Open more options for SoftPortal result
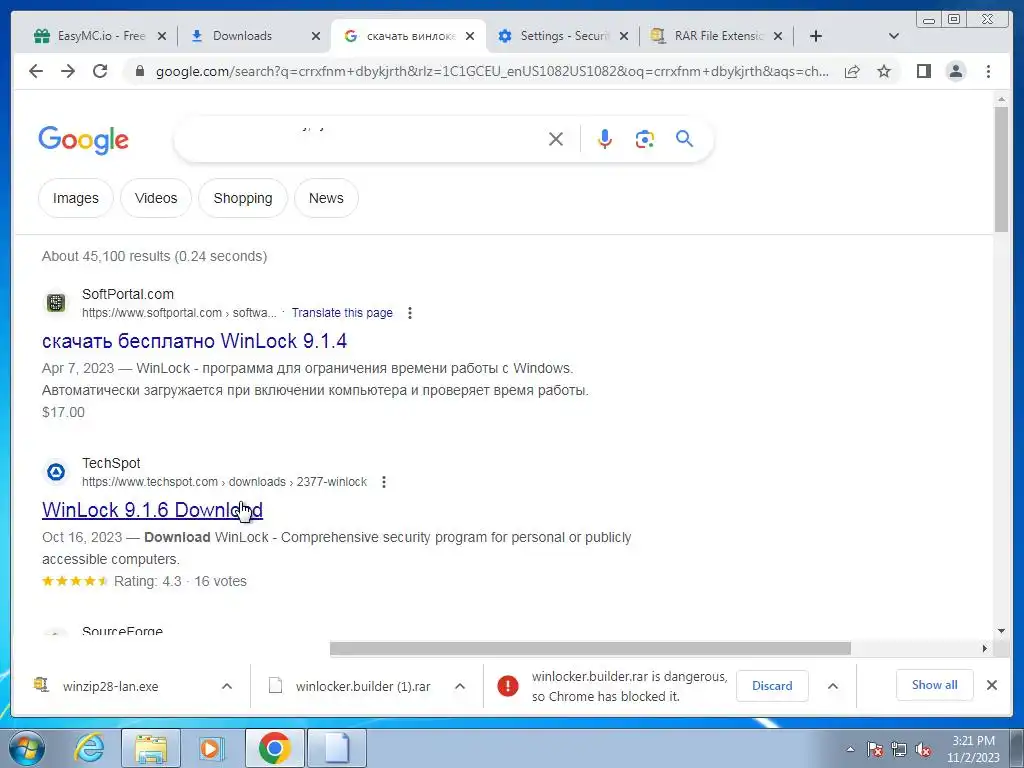The width and height of the screenshot is (1024, 768). click(x=409, y=313)
